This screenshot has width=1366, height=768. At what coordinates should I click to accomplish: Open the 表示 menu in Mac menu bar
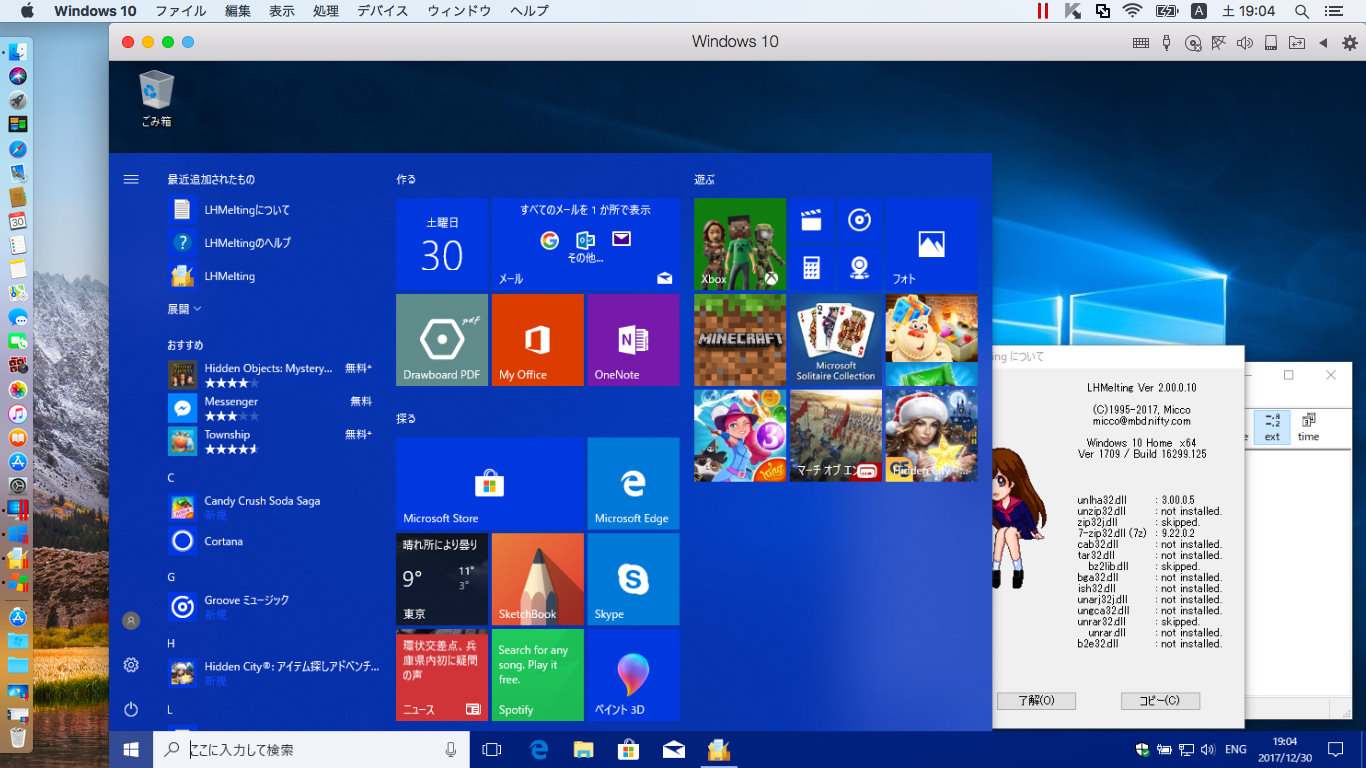point(282,11)
